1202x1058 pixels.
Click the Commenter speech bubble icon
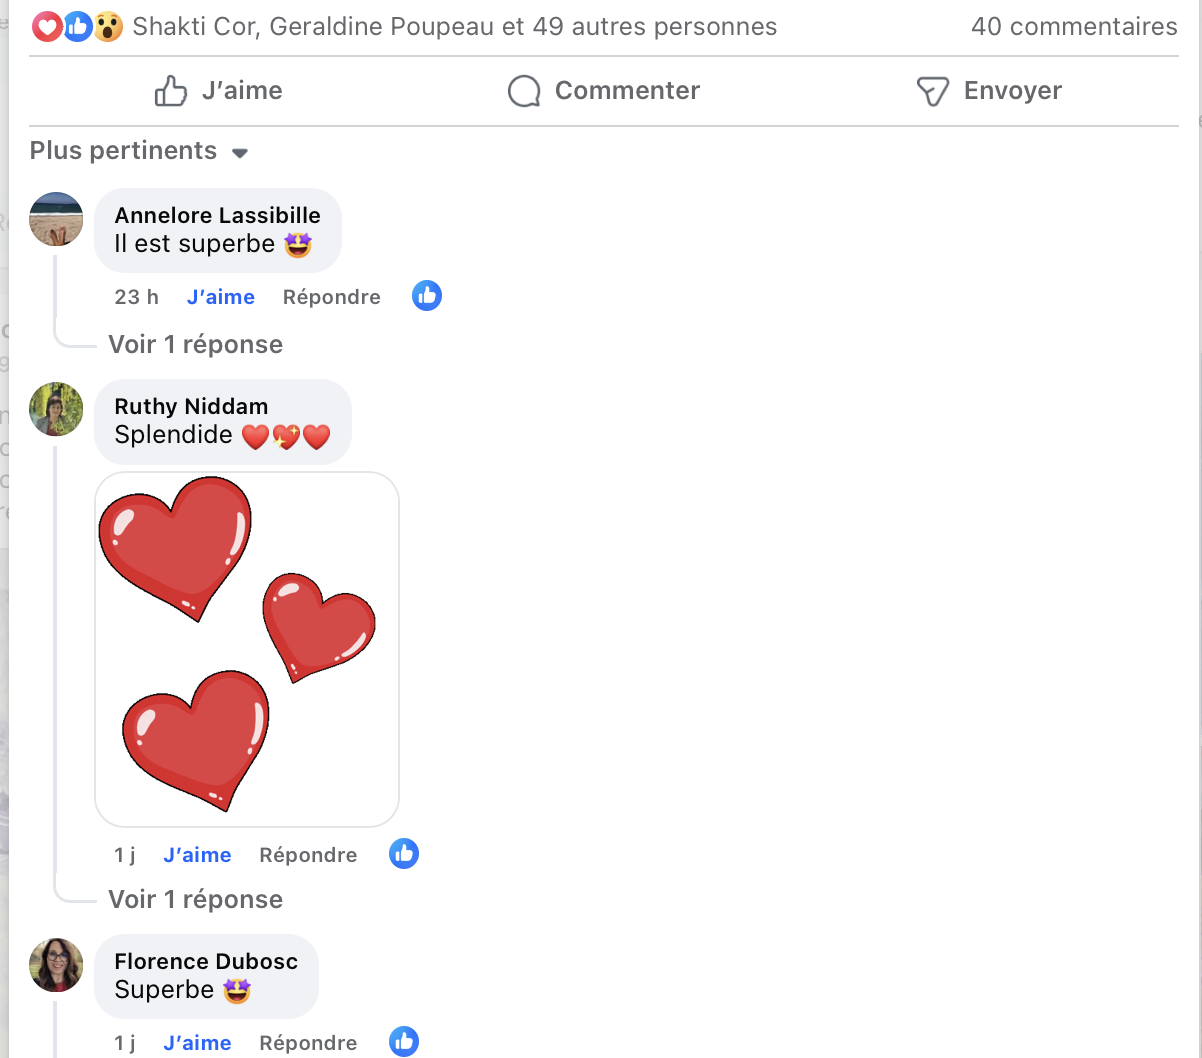(524, 91)
